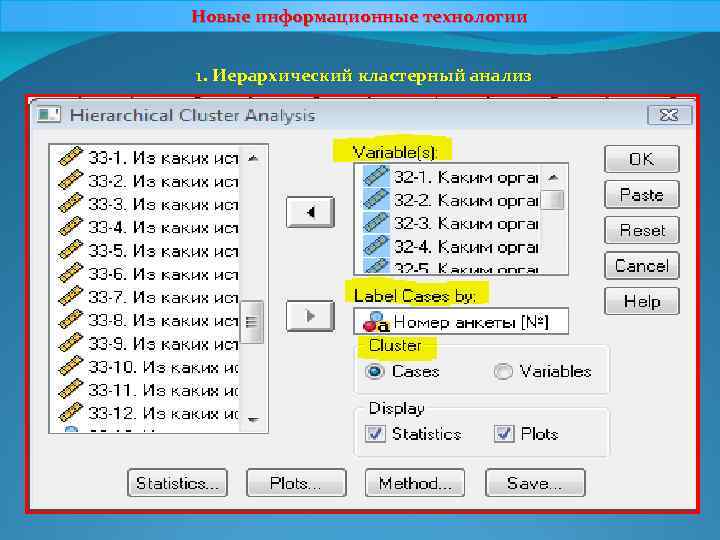Screen dimensions: 720x540
Task: Move variables back with the left arrow button
Action: coord(310,212)
